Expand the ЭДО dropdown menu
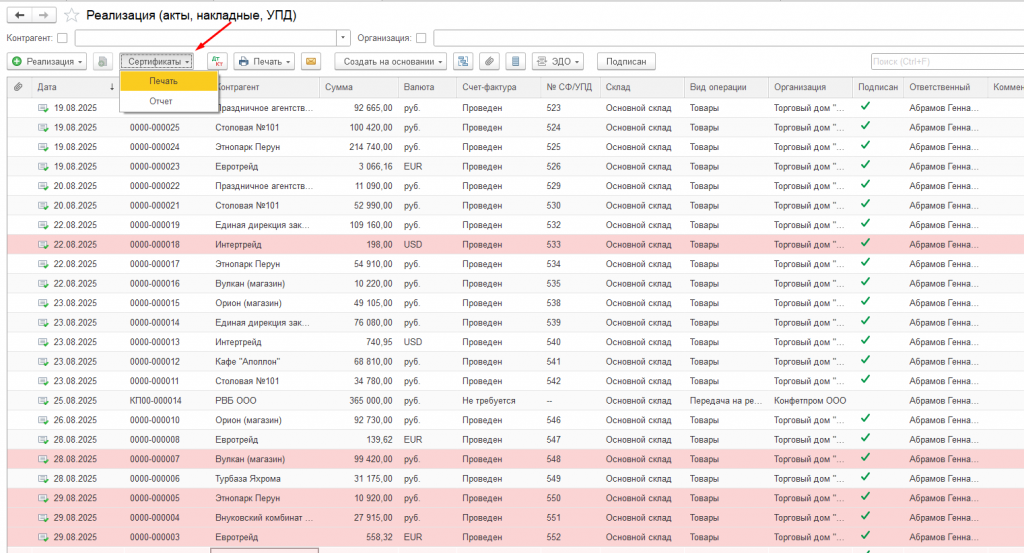 (x=558, y=61)
